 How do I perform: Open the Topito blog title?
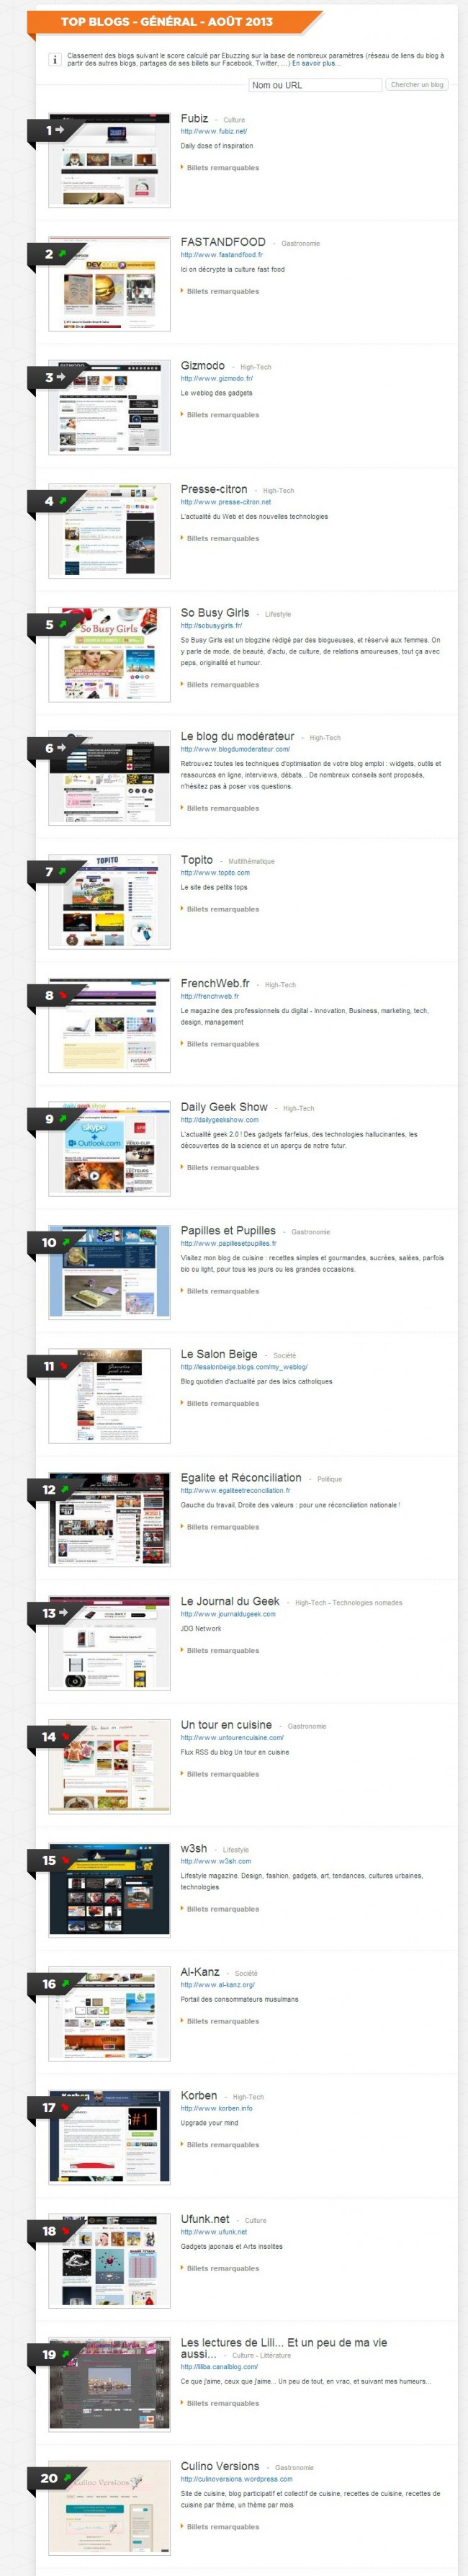point(196,860)
